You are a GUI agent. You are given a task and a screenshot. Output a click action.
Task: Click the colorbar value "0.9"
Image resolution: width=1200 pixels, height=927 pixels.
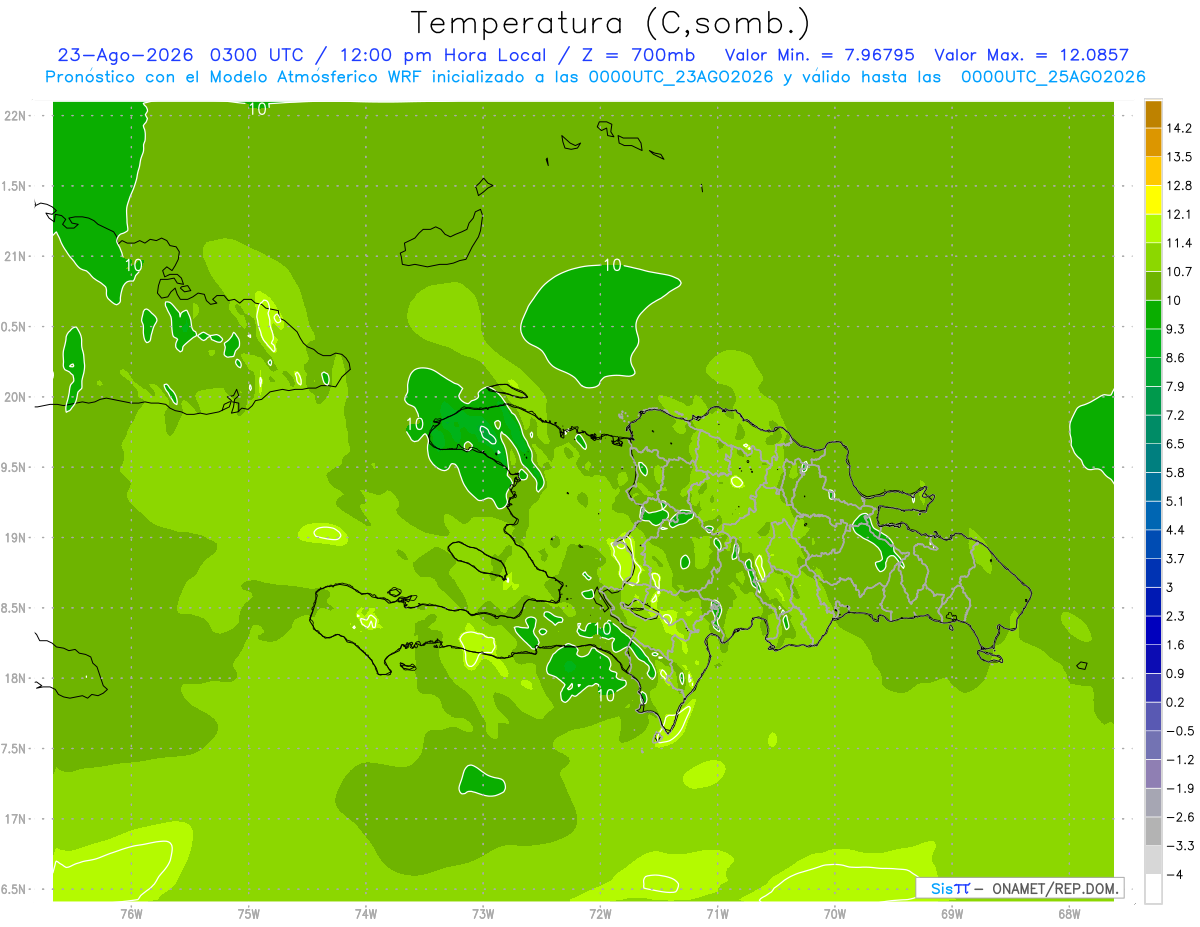(x=1176, y=673)
